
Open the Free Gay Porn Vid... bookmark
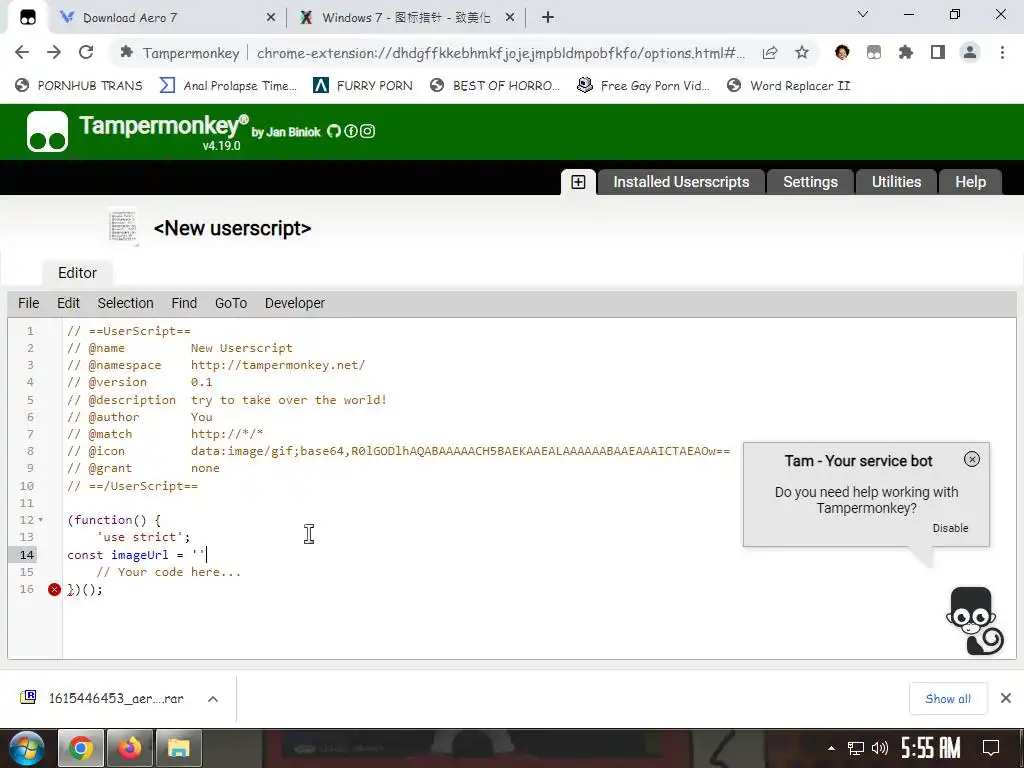[643, 86]
